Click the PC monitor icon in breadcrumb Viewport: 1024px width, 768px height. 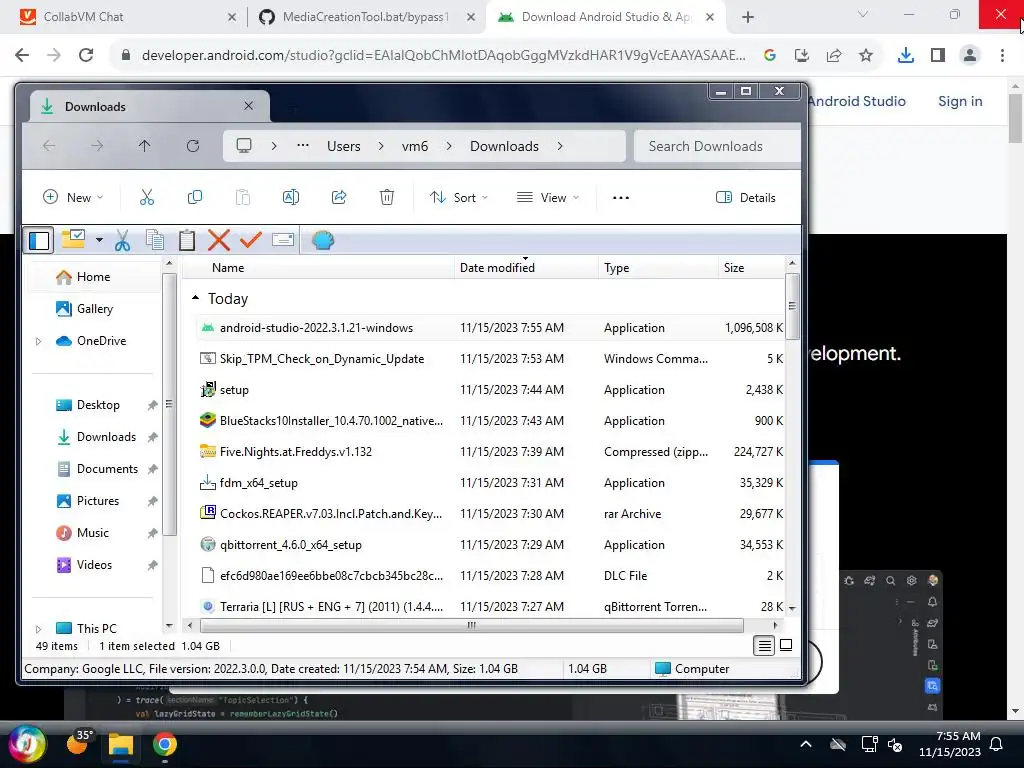click(x=244, y=146)
